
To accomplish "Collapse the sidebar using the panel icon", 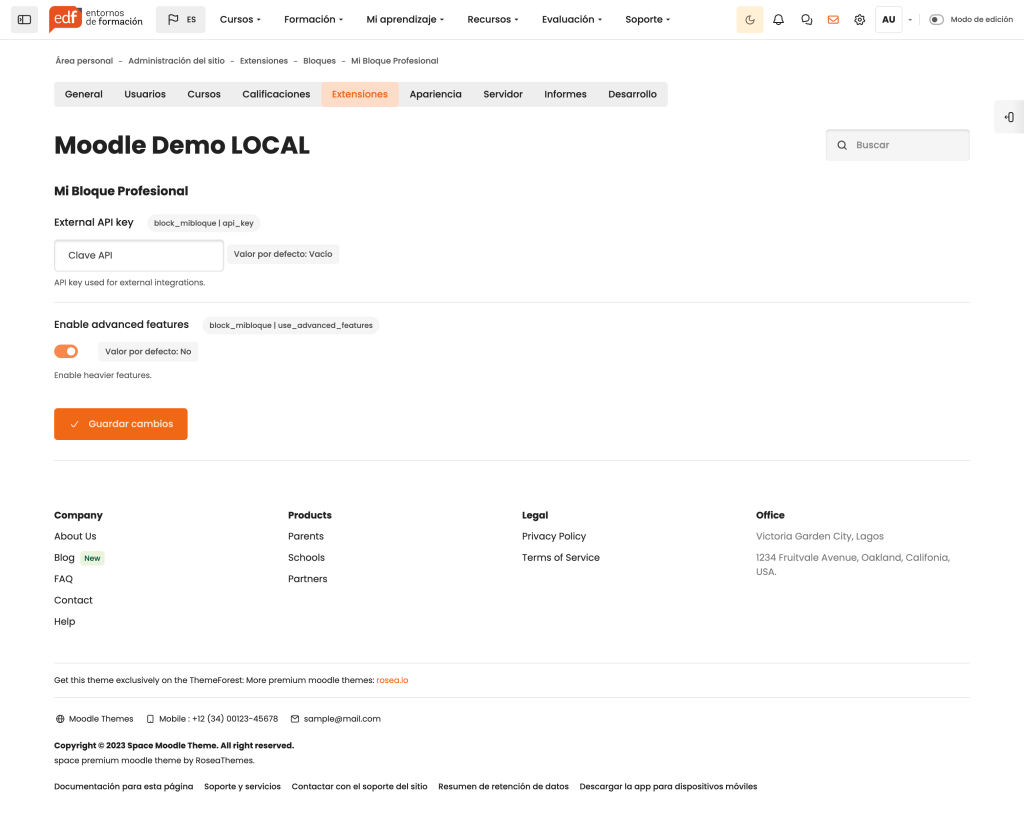I will (x=23, y=19).
